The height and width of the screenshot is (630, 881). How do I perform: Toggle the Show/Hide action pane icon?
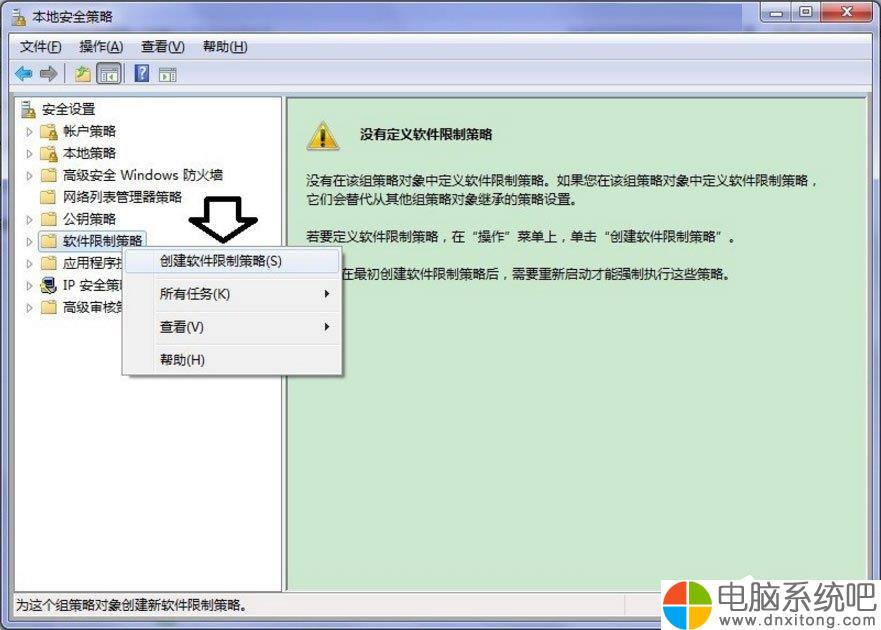pyautogui.click(x=167, y=74)
